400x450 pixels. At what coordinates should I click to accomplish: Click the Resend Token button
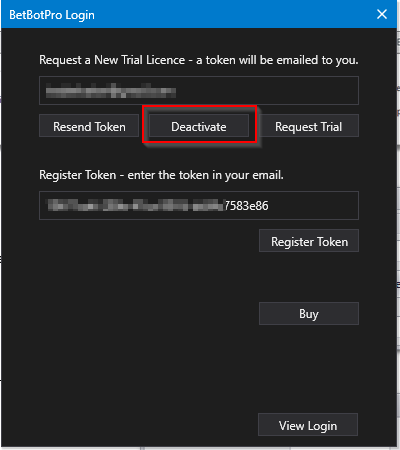click(x=89, y=126)
